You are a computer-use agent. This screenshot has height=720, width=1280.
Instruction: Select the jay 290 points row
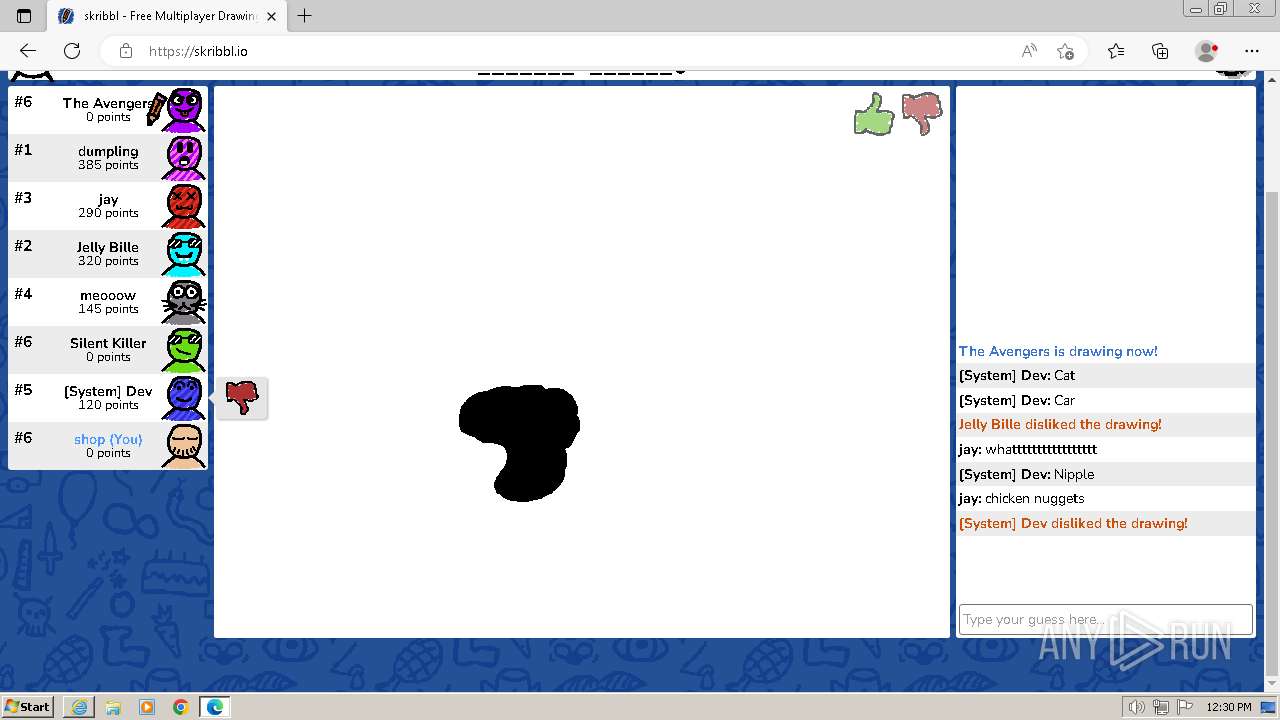(x=108, y=206)
